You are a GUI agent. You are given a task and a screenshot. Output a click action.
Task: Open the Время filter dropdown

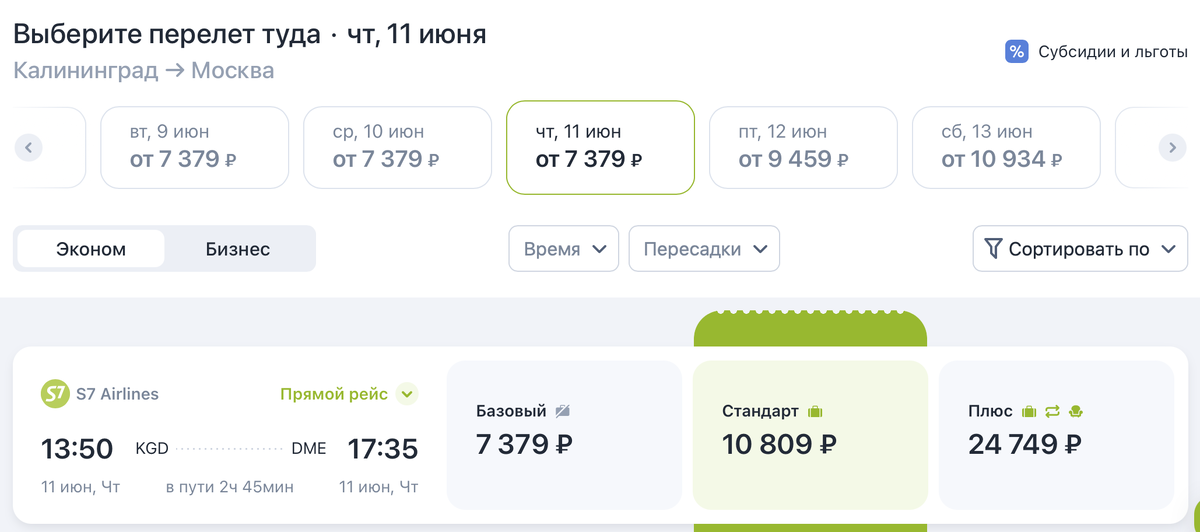pos(564,249)
